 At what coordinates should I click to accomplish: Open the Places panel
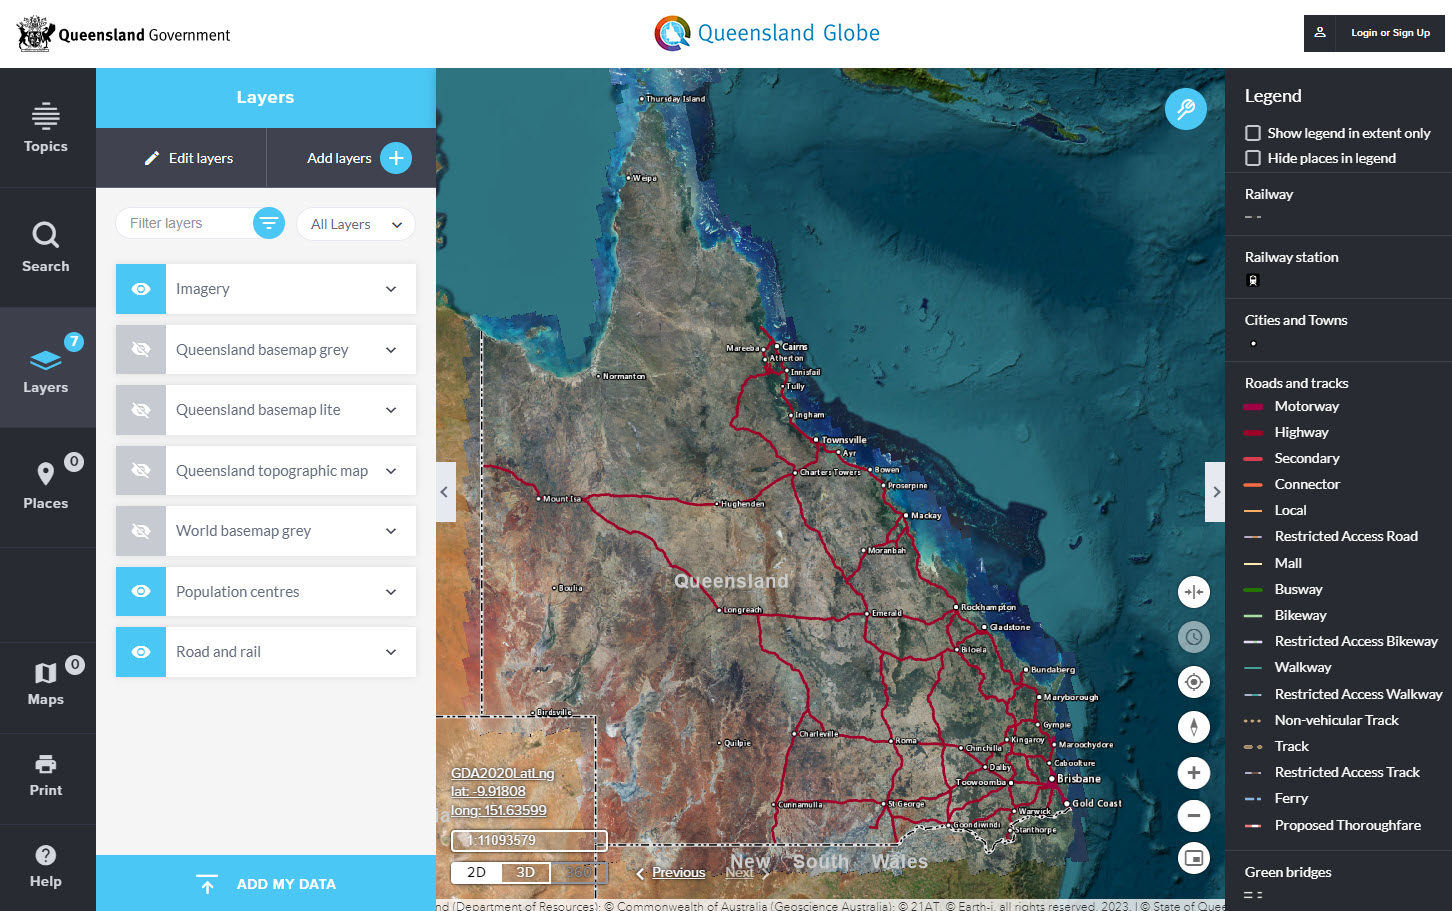[x=46, y=483]
